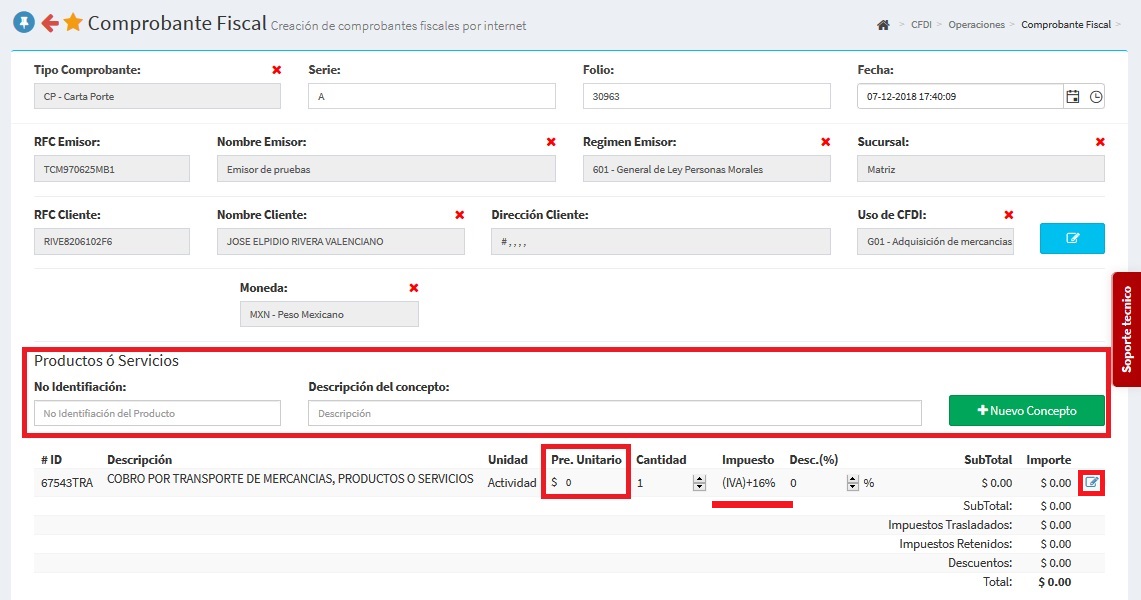Open the Uso de CFDI dropdown
This screenshot has height=600, width=1141.
[x=935, y=242]
